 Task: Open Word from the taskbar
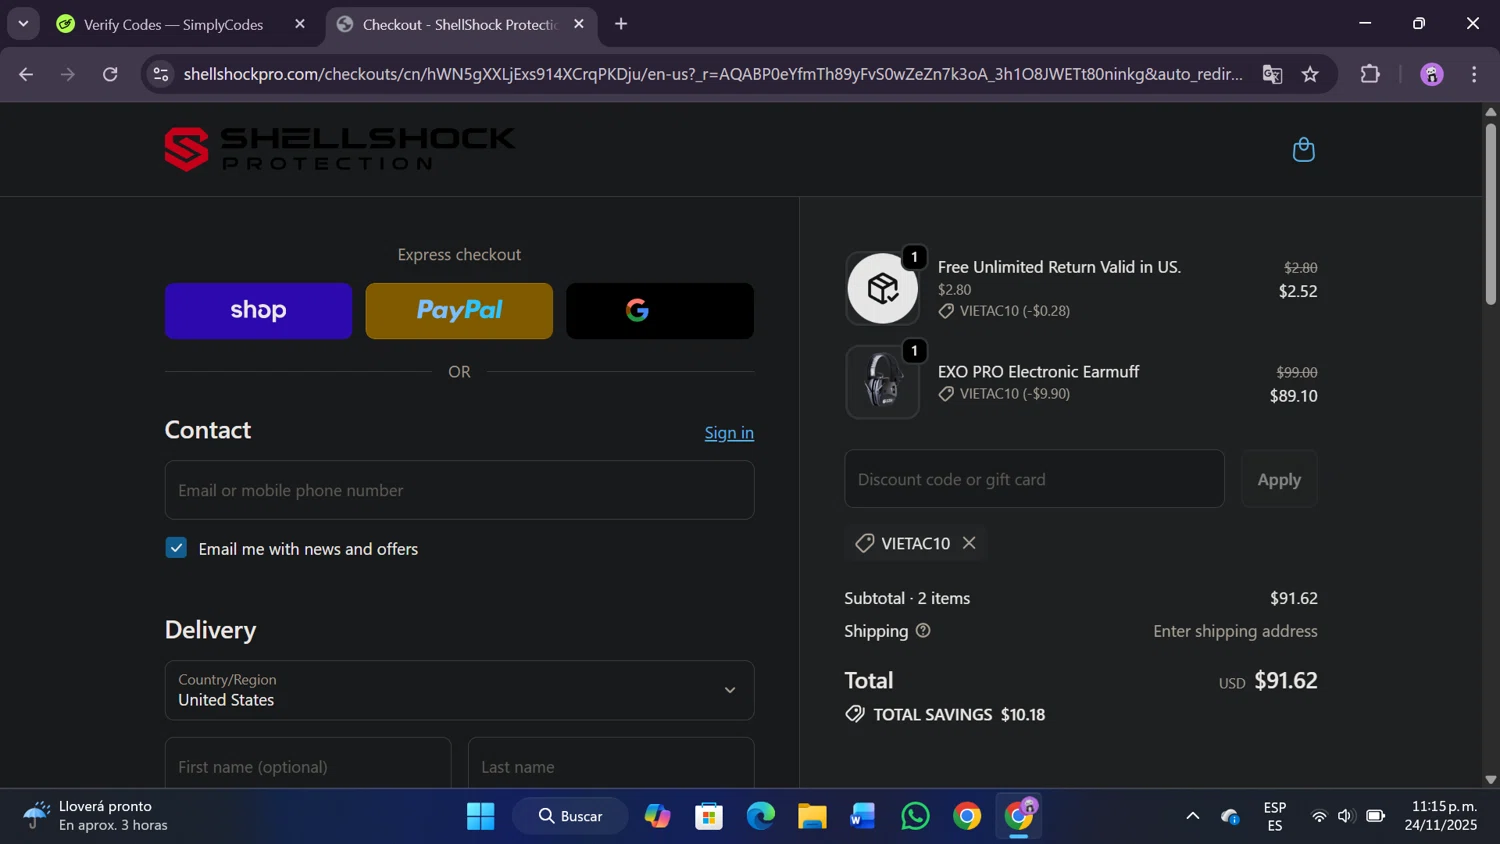[x=863, y=816]
